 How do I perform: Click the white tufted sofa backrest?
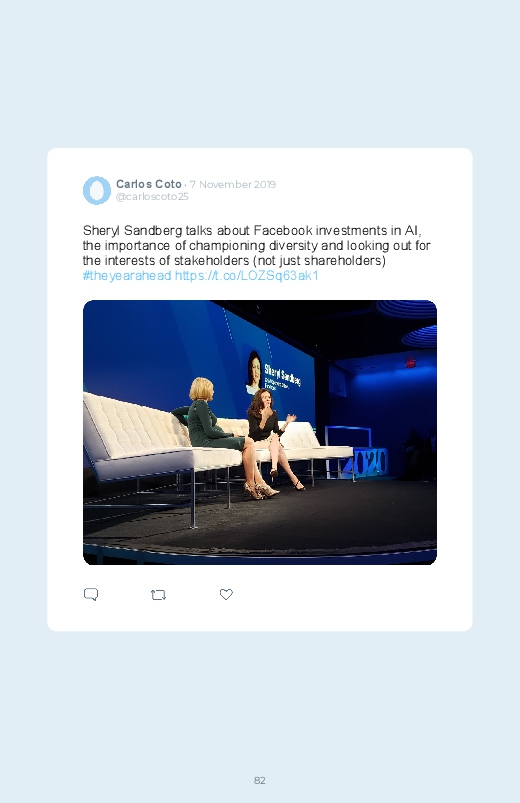click(x=131, y=422)
